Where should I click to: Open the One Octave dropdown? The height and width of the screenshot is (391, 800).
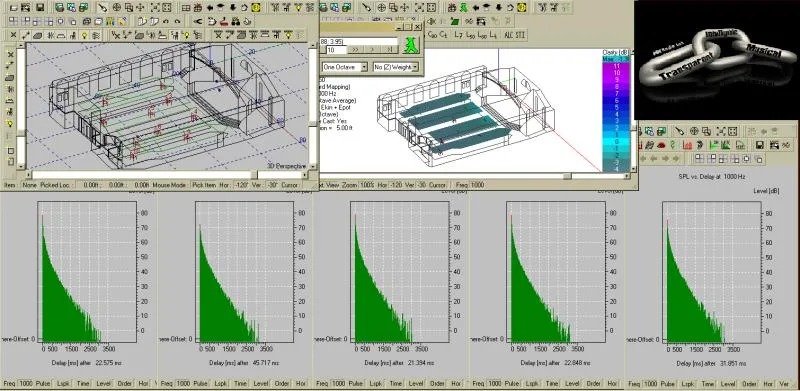pyautogui.click(x=364, y=67)
